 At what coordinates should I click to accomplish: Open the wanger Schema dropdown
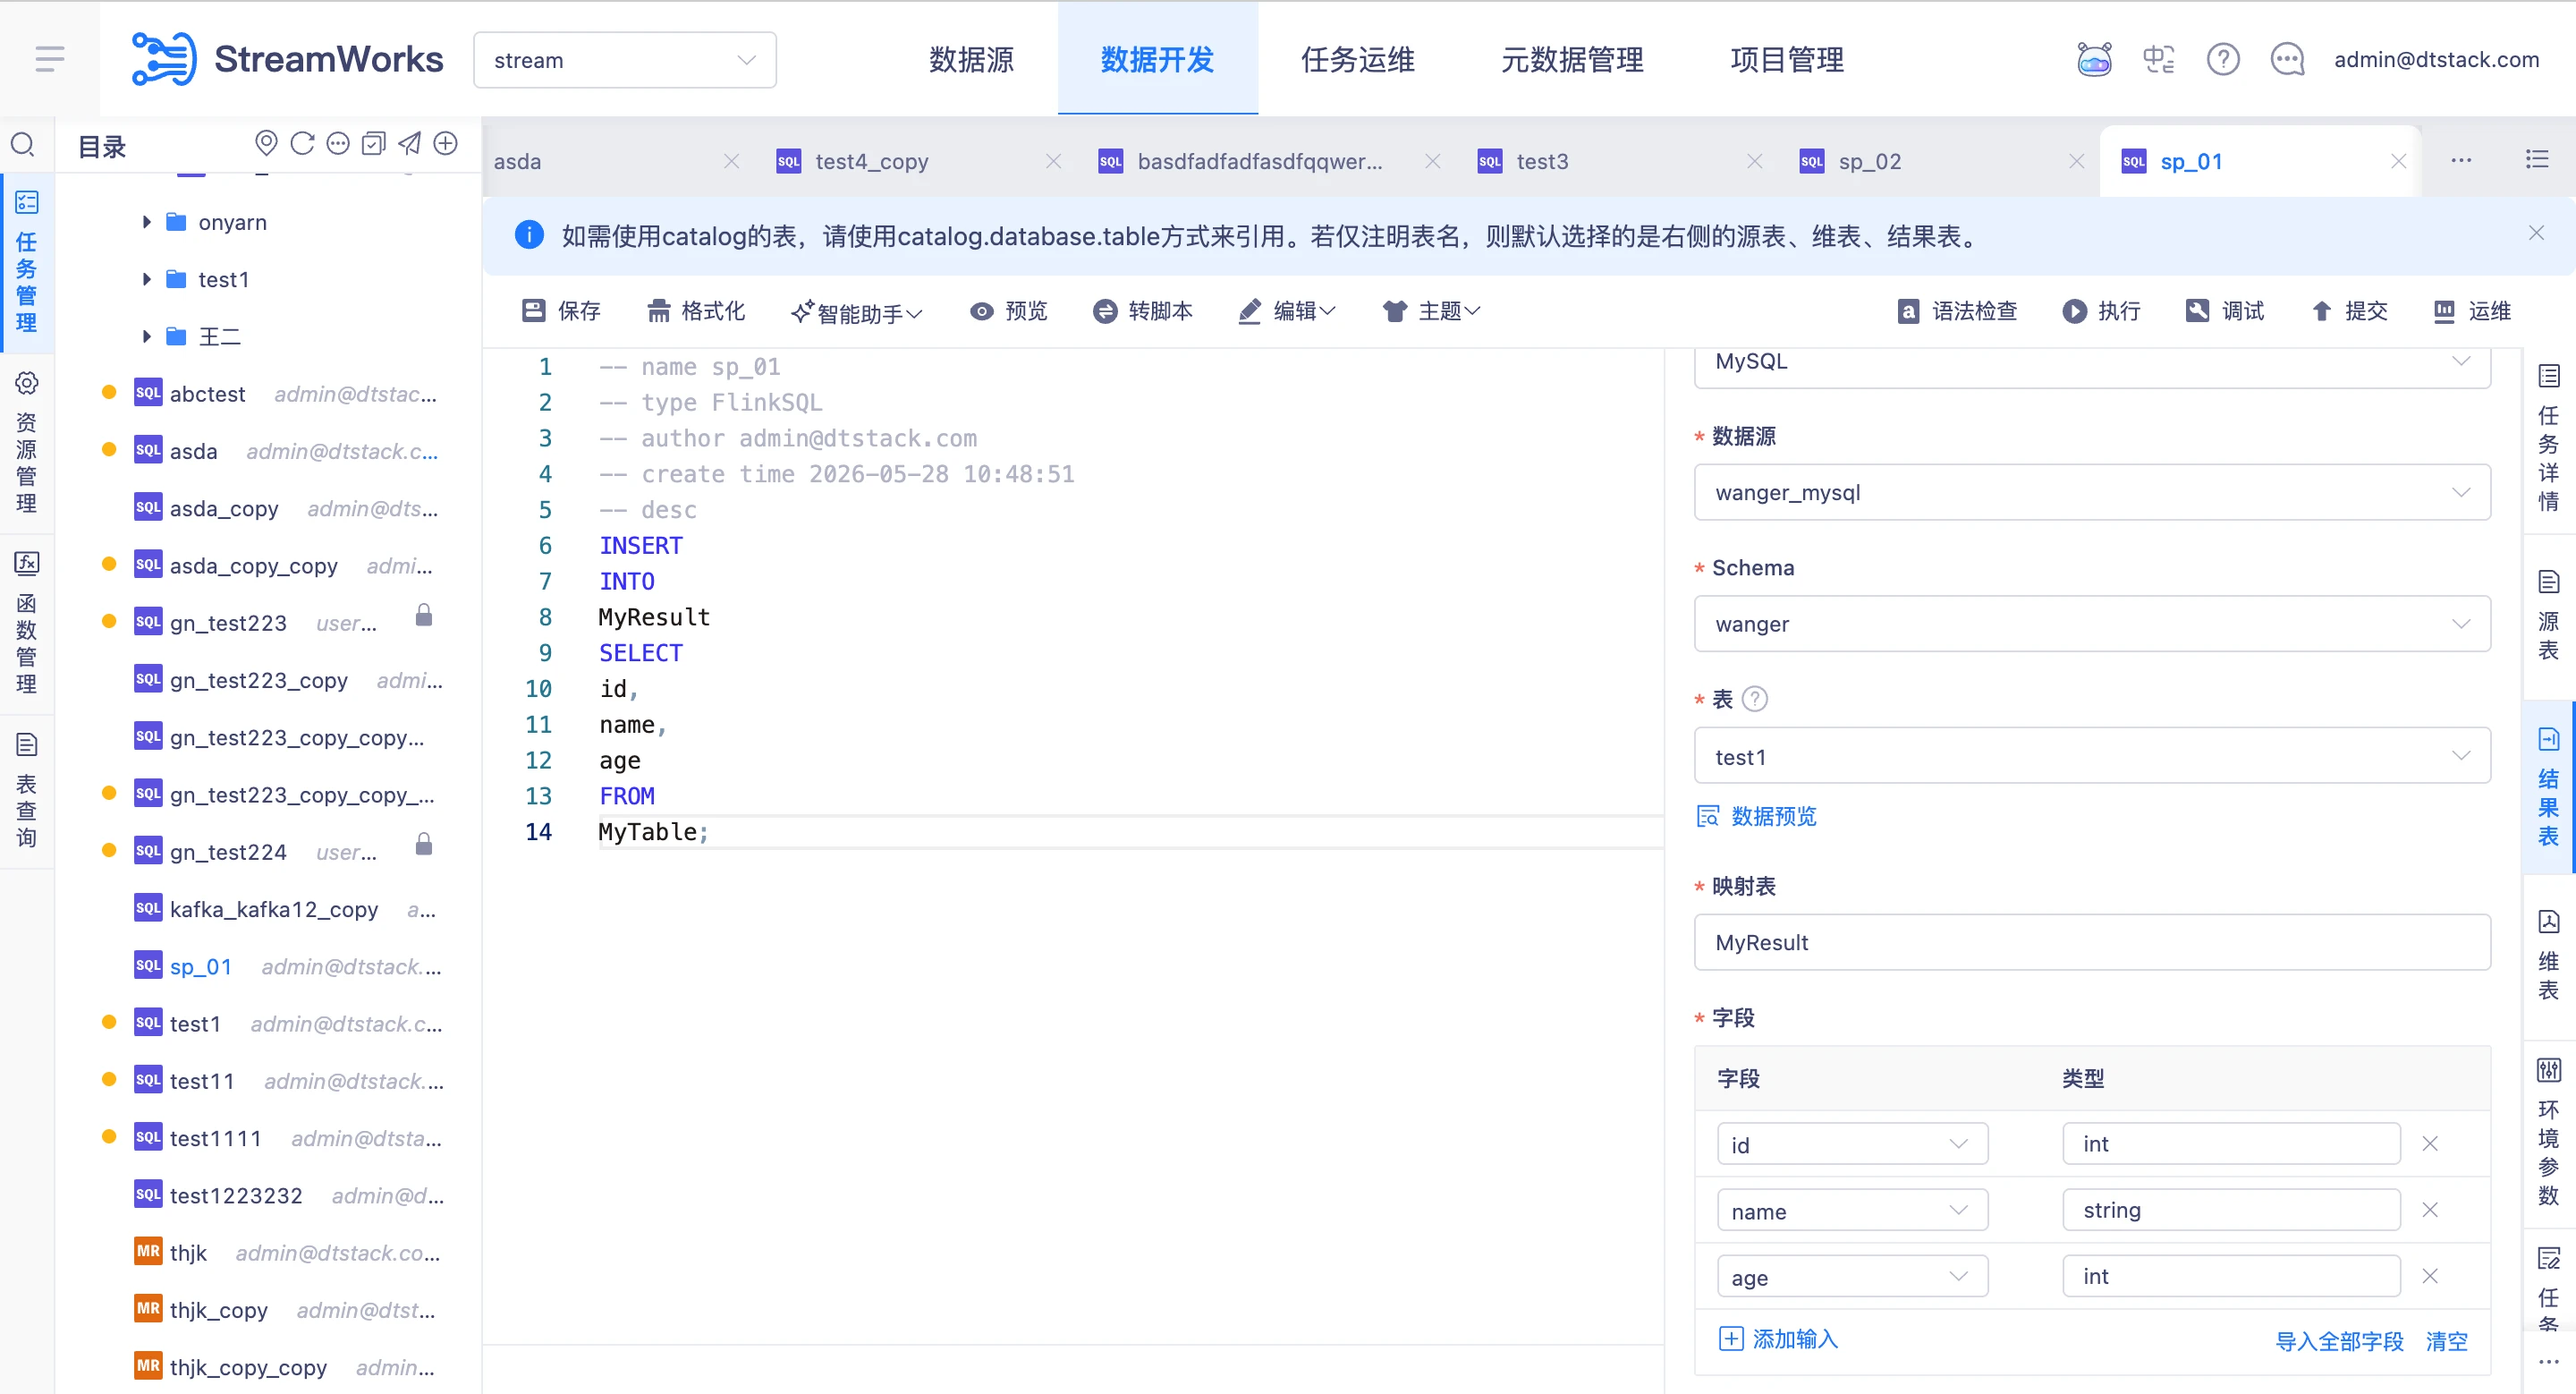(x=2092, y=624)
